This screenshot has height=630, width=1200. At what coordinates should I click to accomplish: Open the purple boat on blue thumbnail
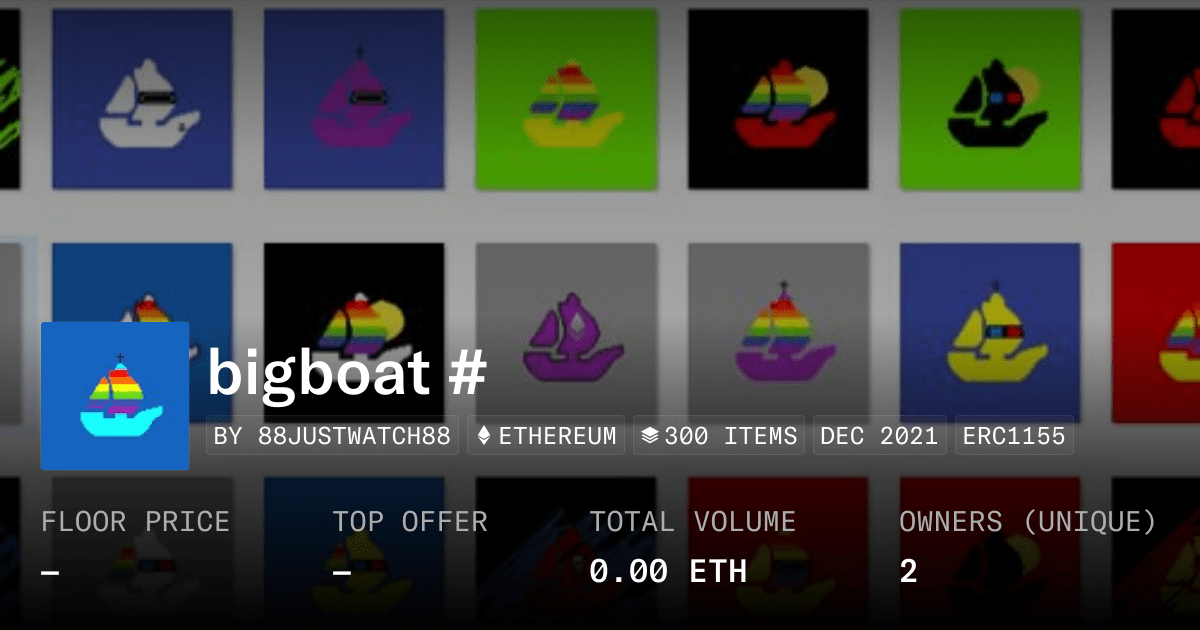click(x=354, y=99)
